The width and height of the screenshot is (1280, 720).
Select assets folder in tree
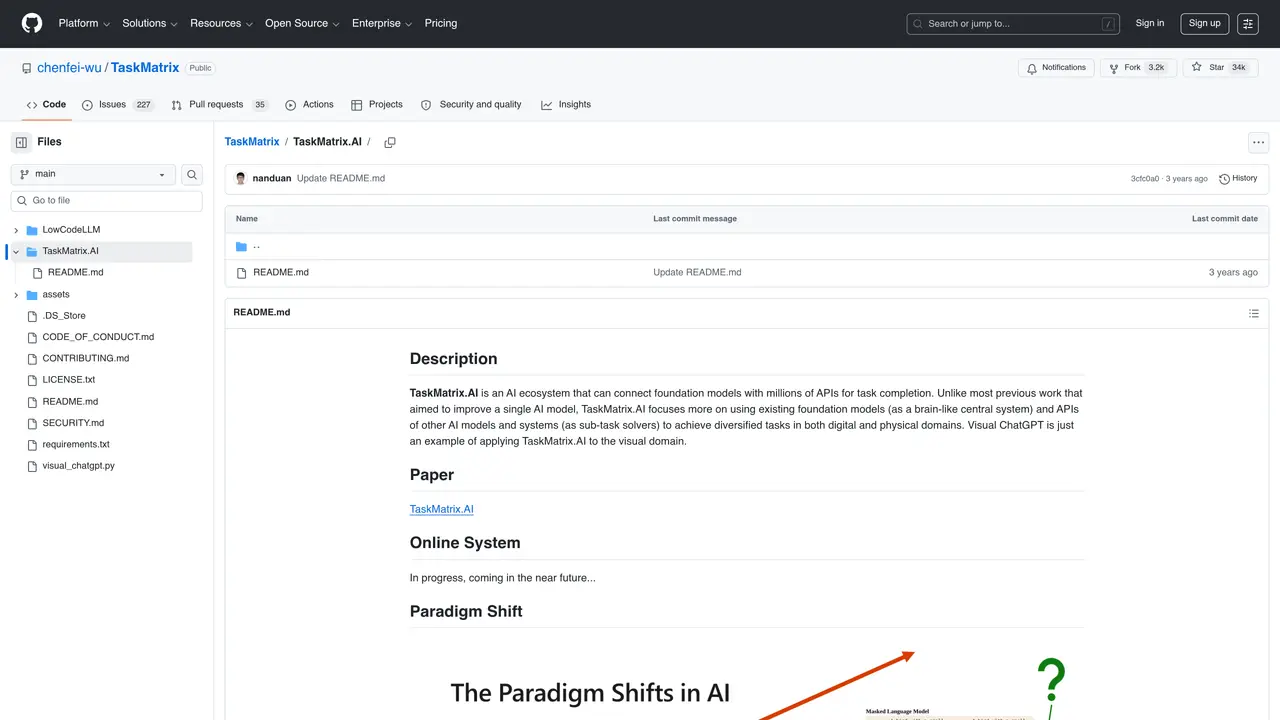coord(56,295)
